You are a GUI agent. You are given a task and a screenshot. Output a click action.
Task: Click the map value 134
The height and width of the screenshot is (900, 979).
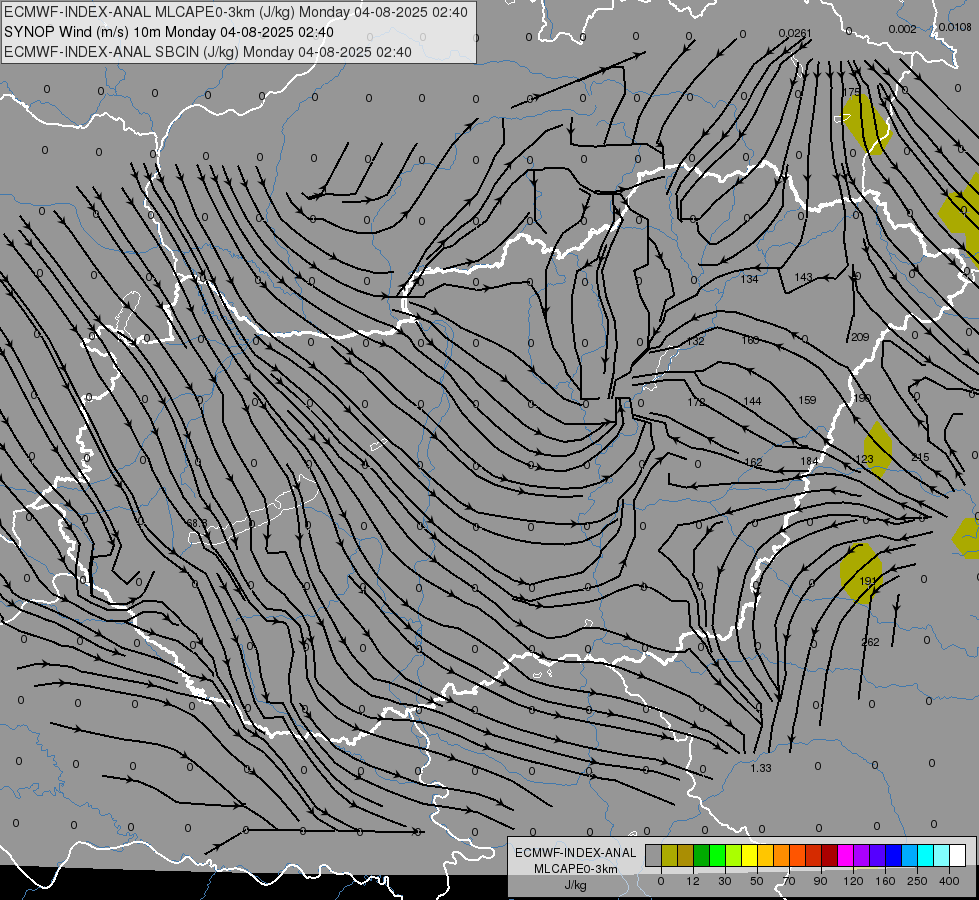pos(749,279)
